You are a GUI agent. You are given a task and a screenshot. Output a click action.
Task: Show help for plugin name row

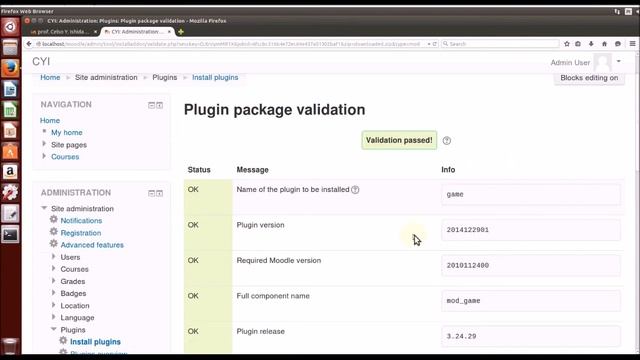(x=355, y=190)
